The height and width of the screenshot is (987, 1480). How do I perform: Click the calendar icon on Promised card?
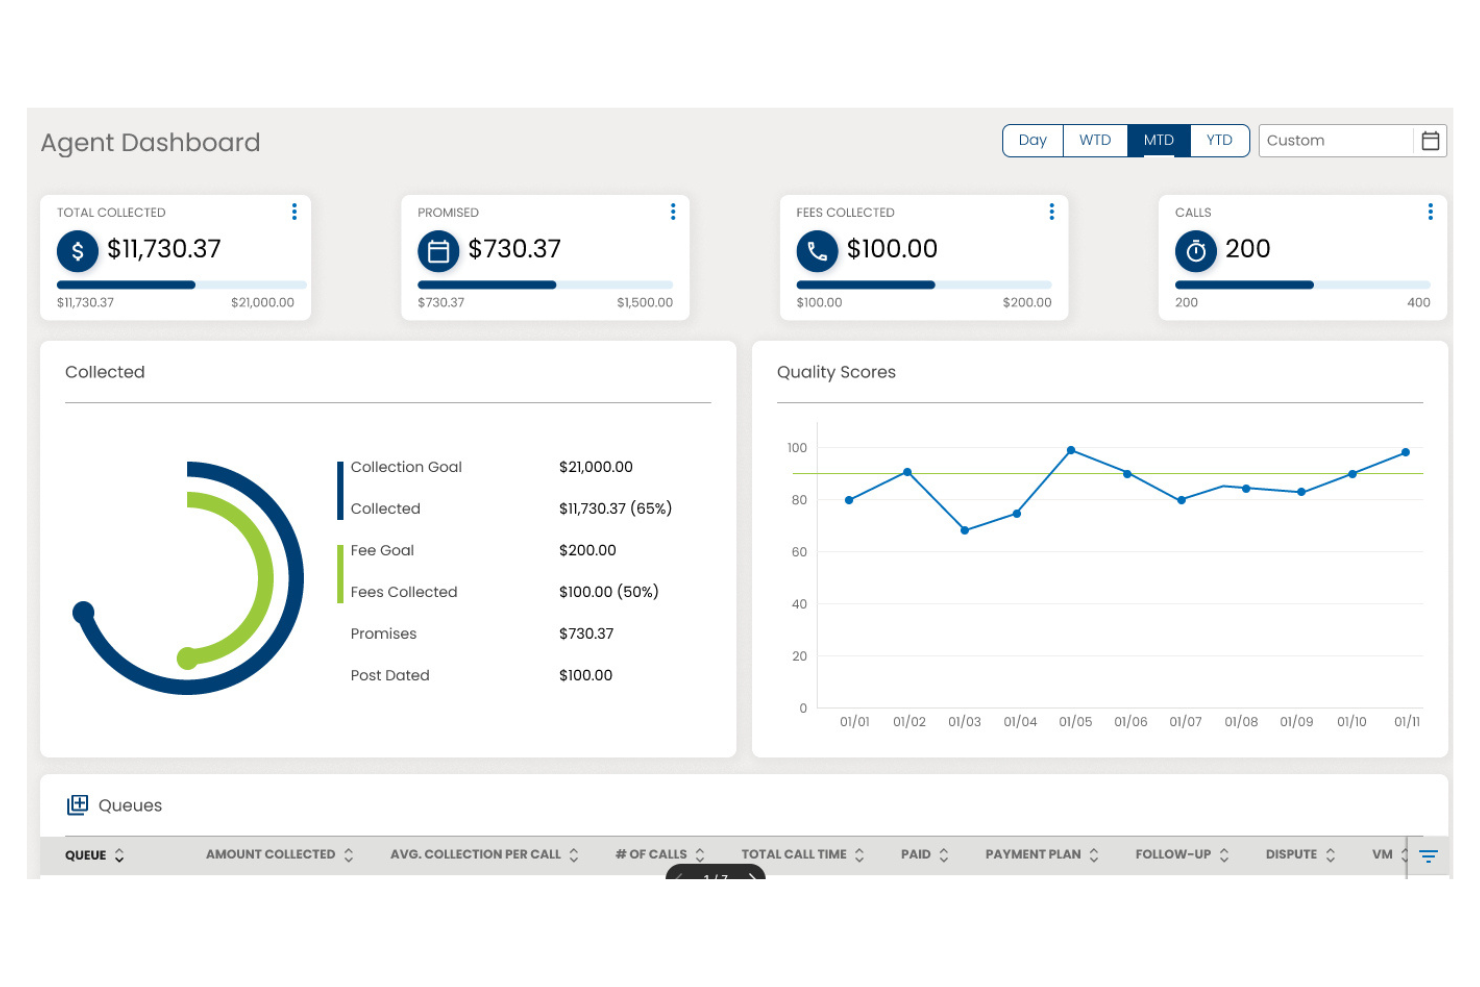click(438, 251)
